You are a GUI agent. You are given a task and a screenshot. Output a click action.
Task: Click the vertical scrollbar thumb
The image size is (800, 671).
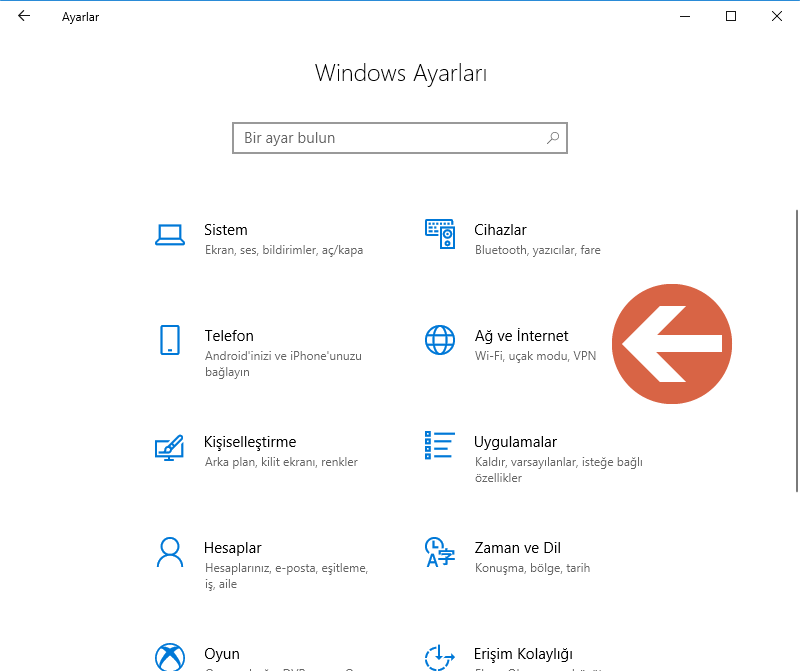797,351
